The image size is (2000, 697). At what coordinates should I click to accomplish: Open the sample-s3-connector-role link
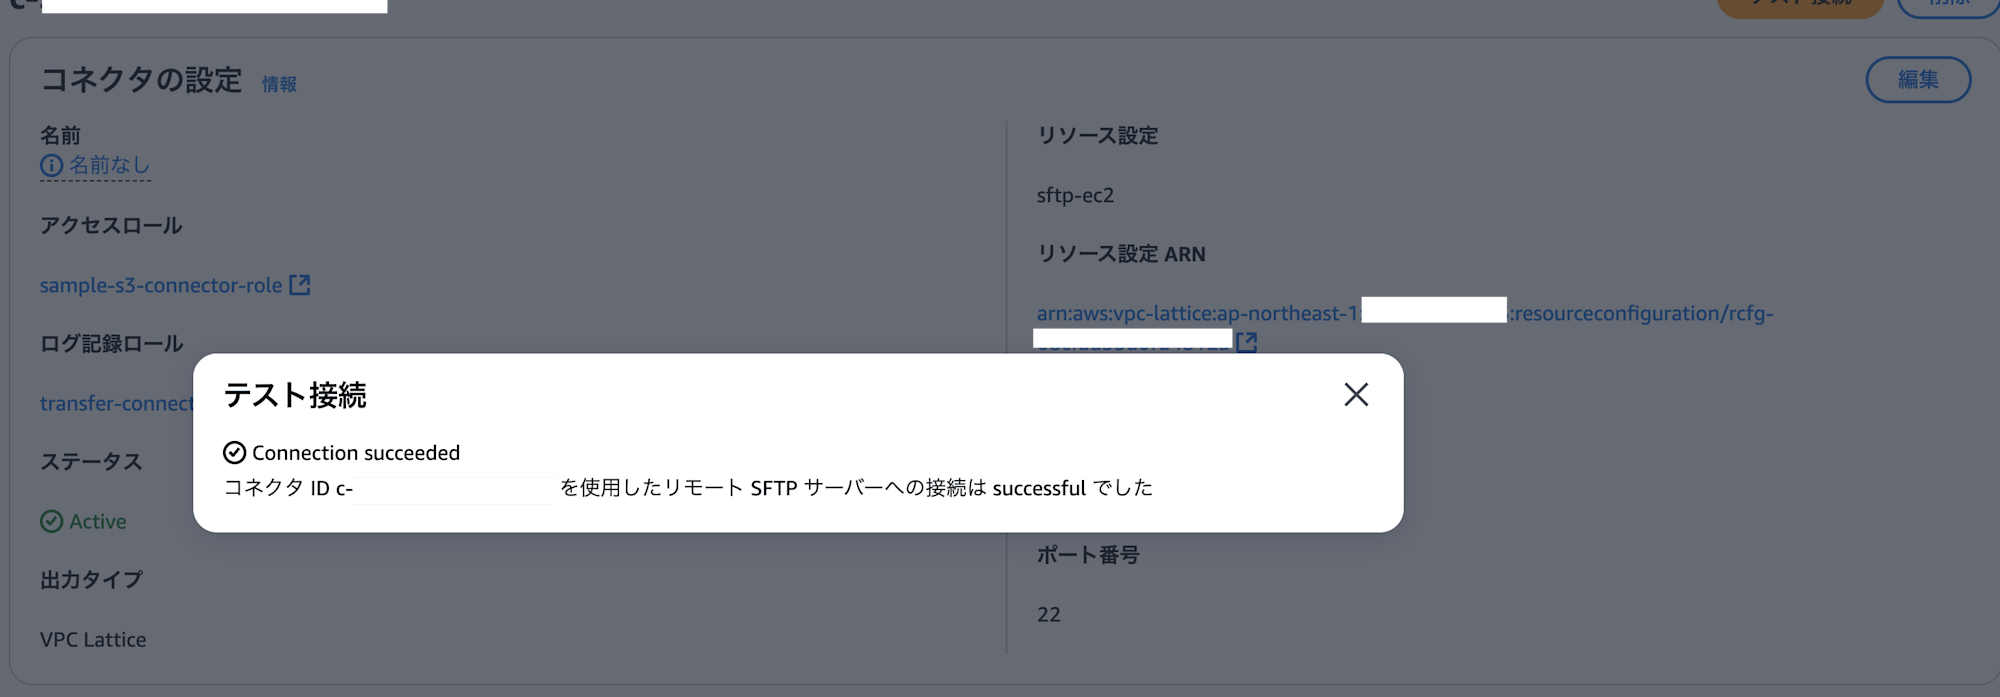pyautogui.click(x=161, y=286)
